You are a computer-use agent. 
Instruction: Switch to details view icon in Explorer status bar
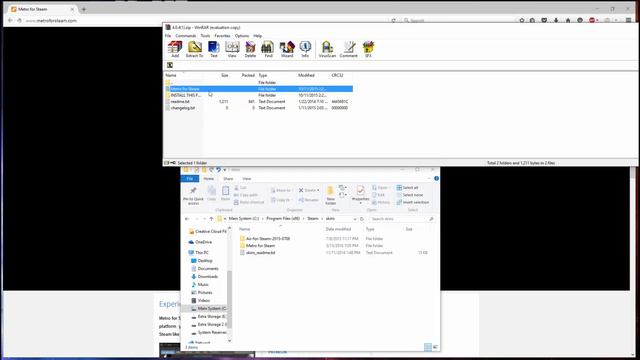[x=427, y=347]
